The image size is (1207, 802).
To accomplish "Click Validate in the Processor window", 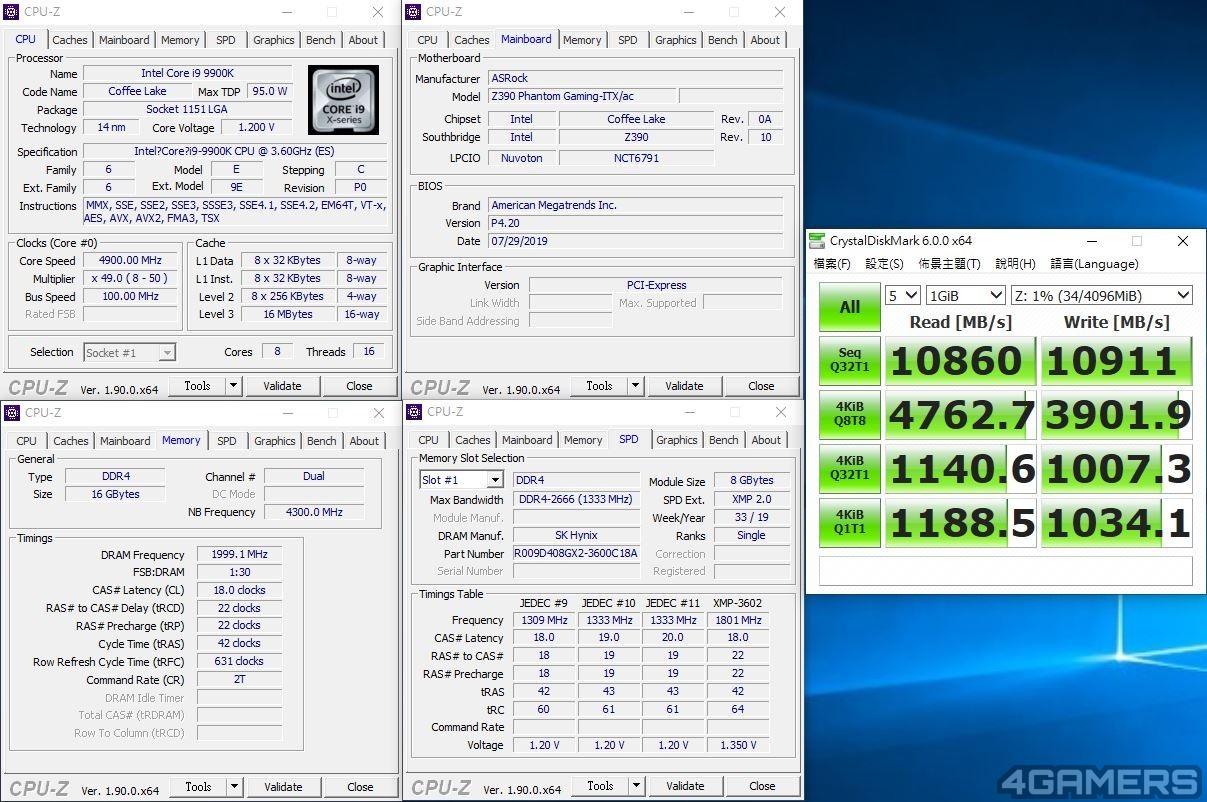I will click(282, 386).
